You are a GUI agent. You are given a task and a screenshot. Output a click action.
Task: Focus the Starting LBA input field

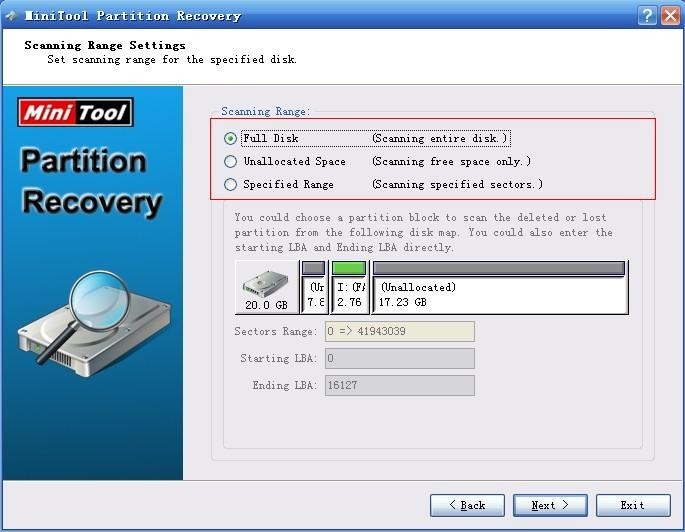point(399,358)
